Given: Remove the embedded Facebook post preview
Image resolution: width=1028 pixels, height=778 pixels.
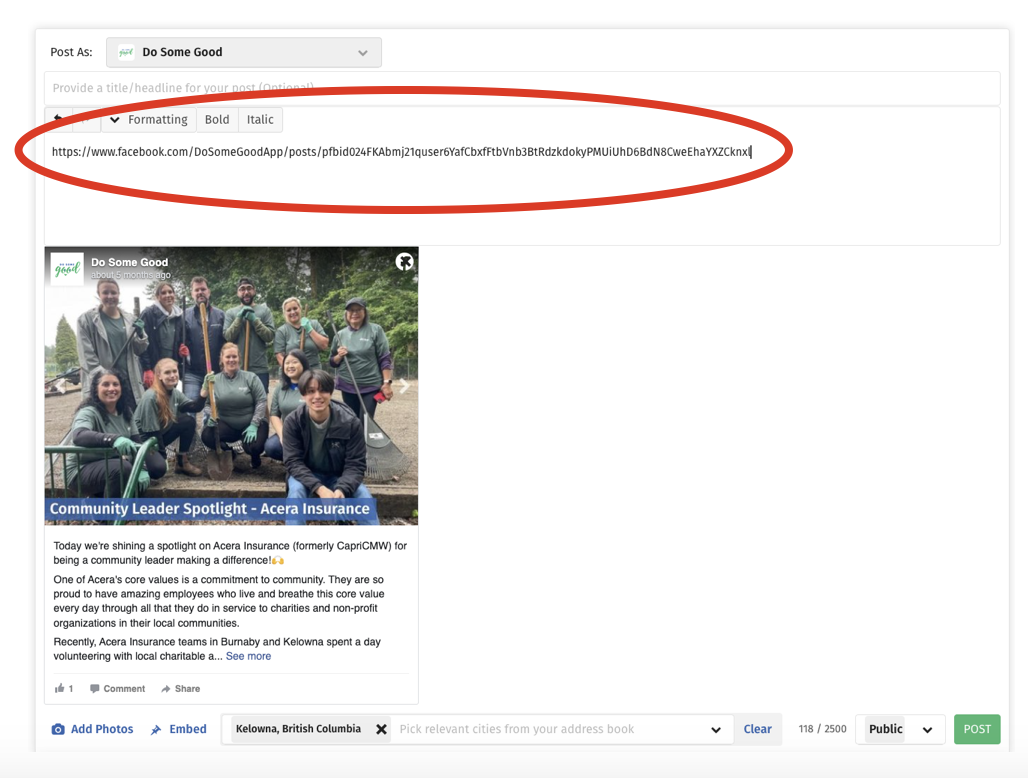Looking at the screenshot, I should tap(405, 262).
